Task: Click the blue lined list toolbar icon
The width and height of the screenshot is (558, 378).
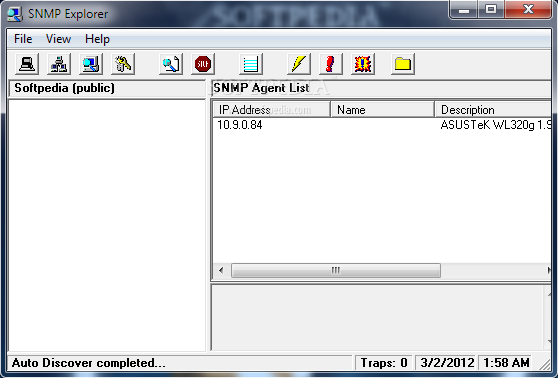Action: (x=251, y=64)
